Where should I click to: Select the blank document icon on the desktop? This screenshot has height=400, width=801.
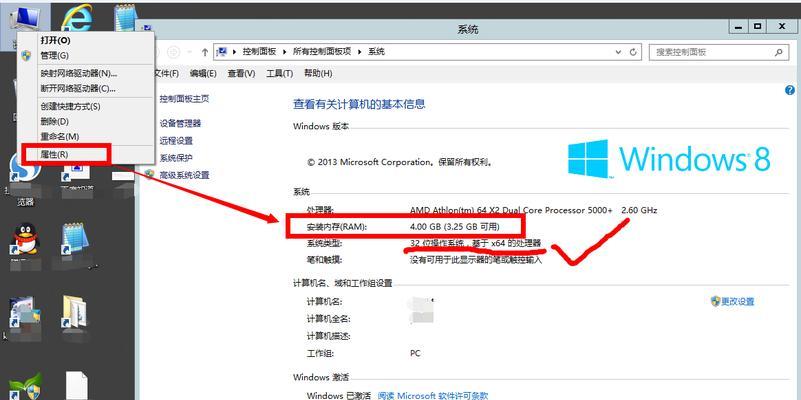pyautogui.click(x=77, y=385)
